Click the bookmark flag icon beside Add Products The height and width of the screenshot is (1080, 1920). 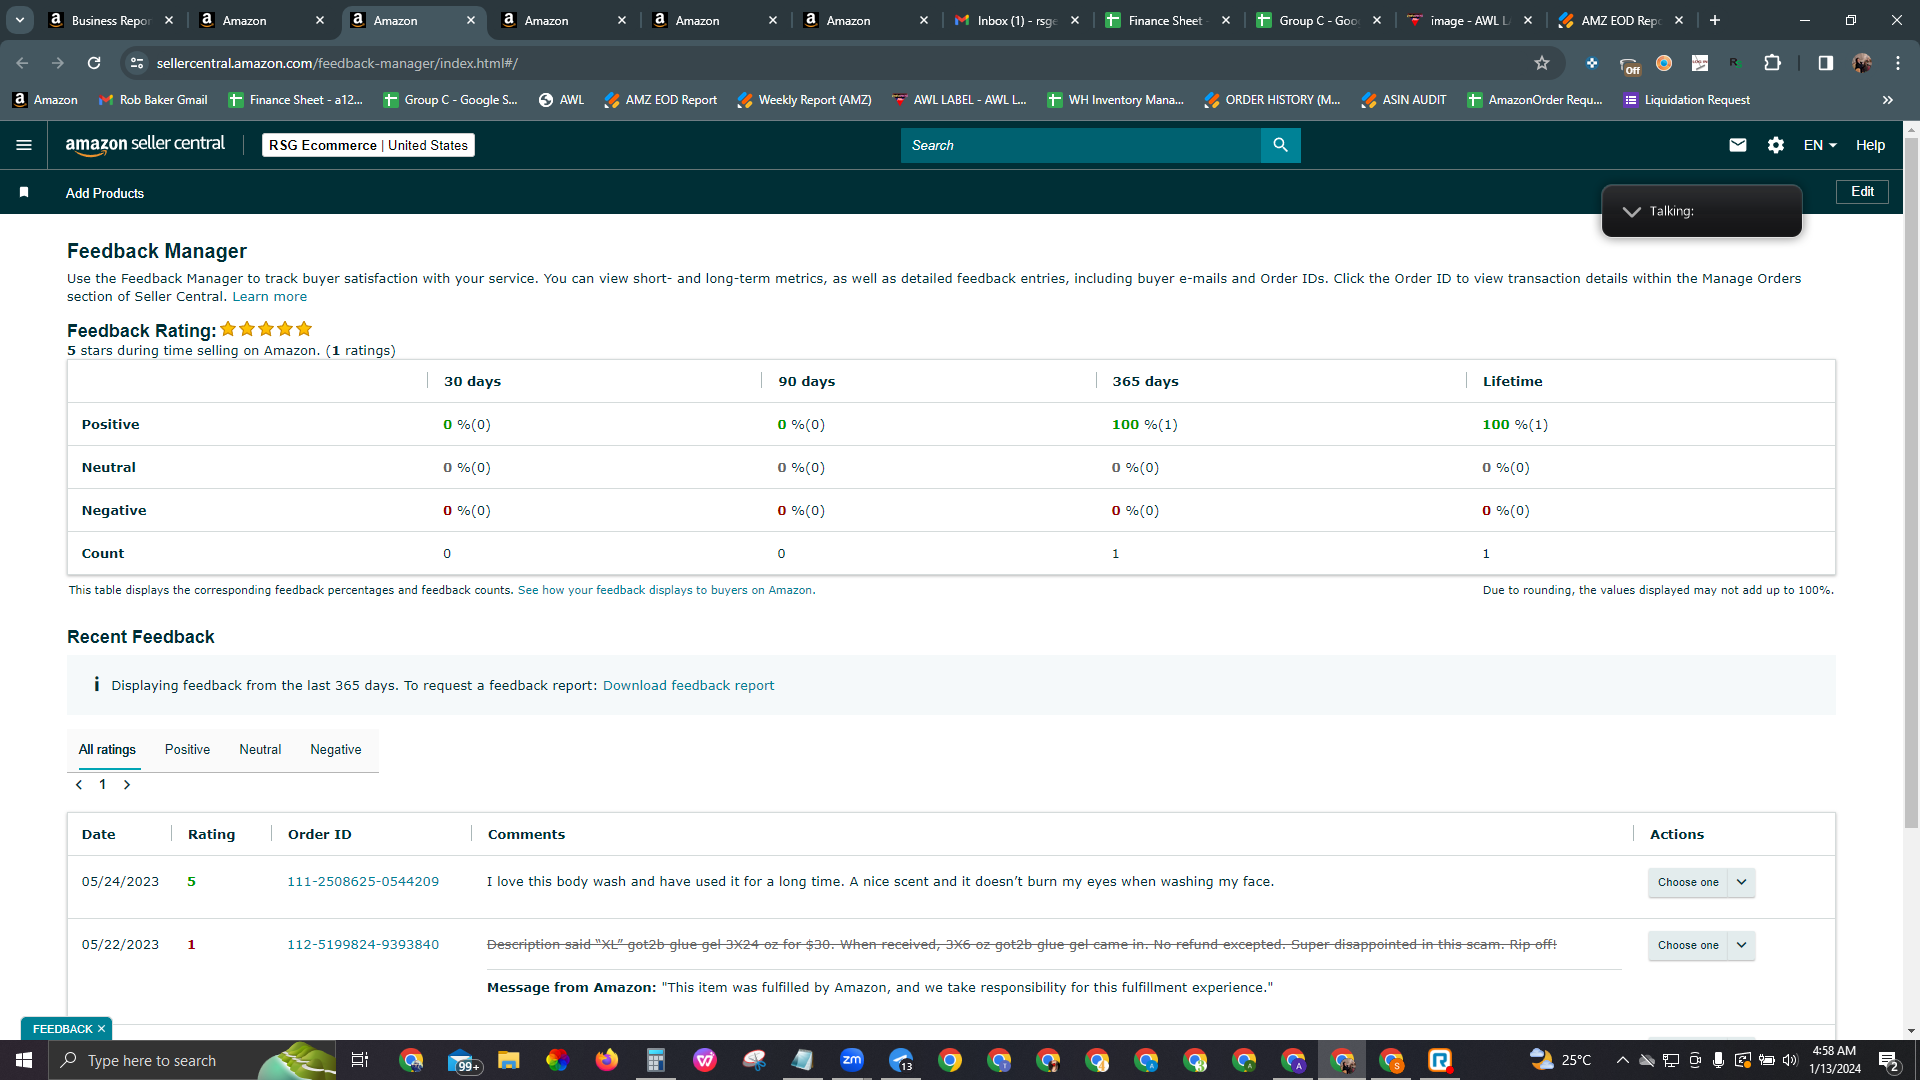point(24,192)
